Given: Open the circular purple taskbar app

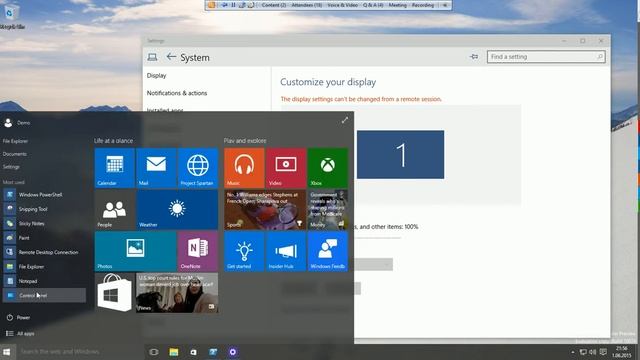Looking at the screenshot, I should [x=233, y=352].
